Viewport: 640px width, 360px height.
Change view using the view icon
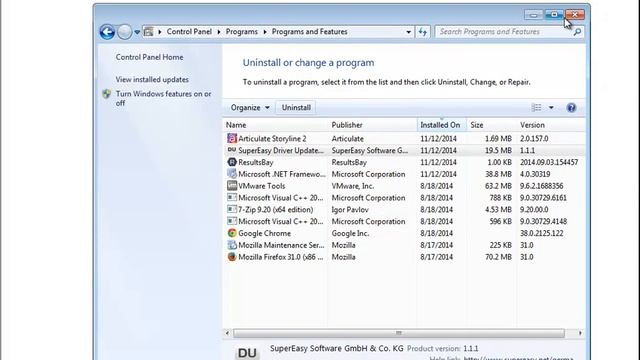click(536, 107)
